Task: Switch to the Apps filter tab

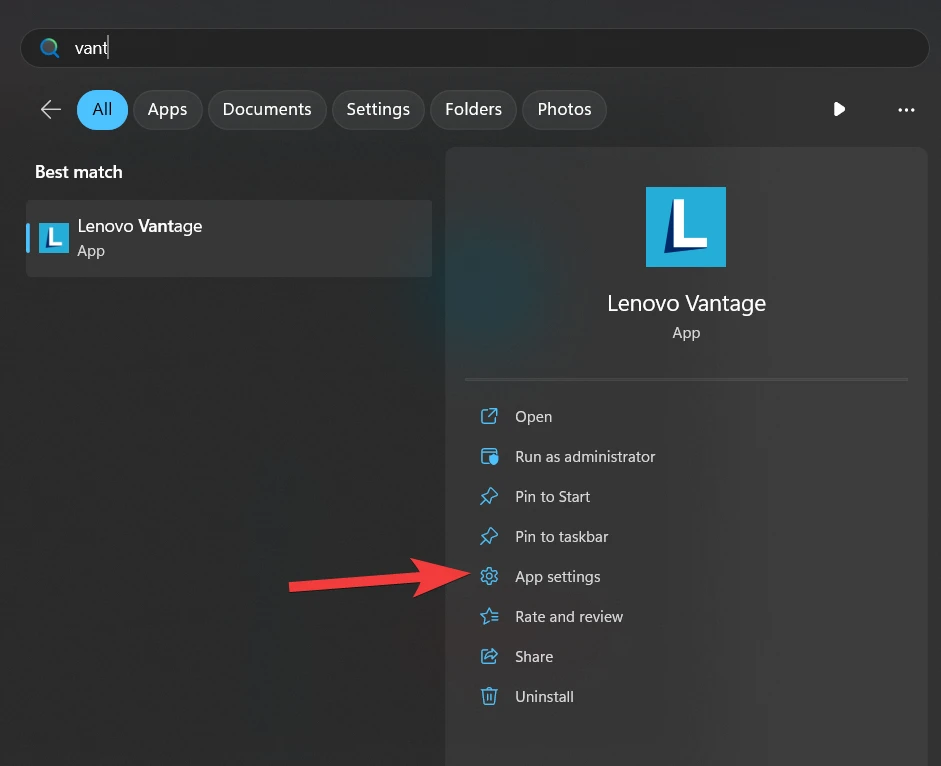Action: click(167, 109)
